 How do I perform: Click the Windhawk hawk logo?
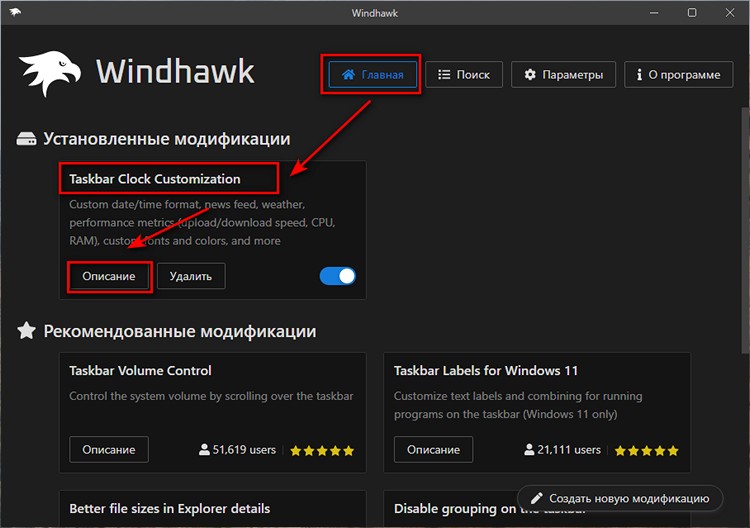[x=50, y=73]
